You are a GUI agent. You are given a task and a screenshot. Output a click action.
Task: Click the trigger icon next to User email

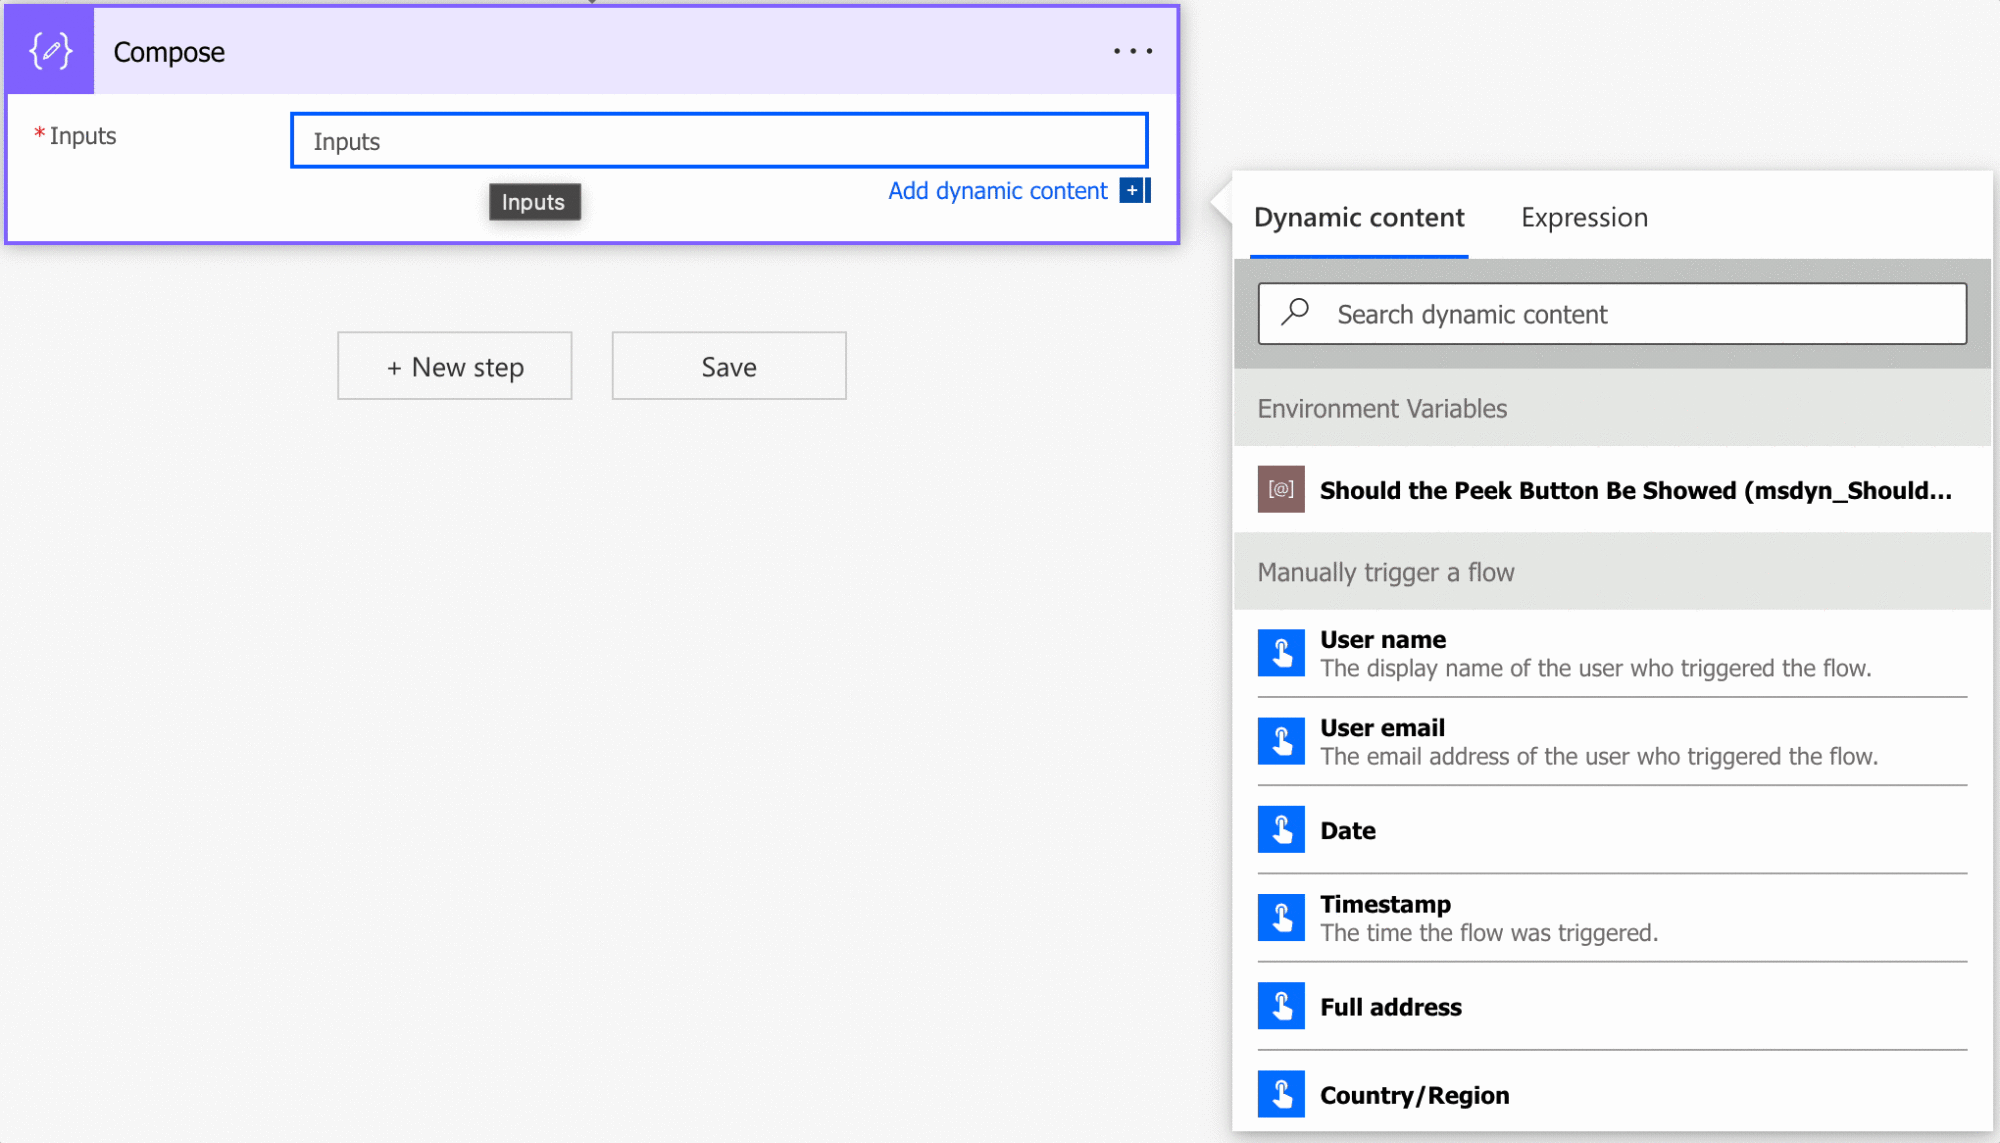(x=1281, y=741)
